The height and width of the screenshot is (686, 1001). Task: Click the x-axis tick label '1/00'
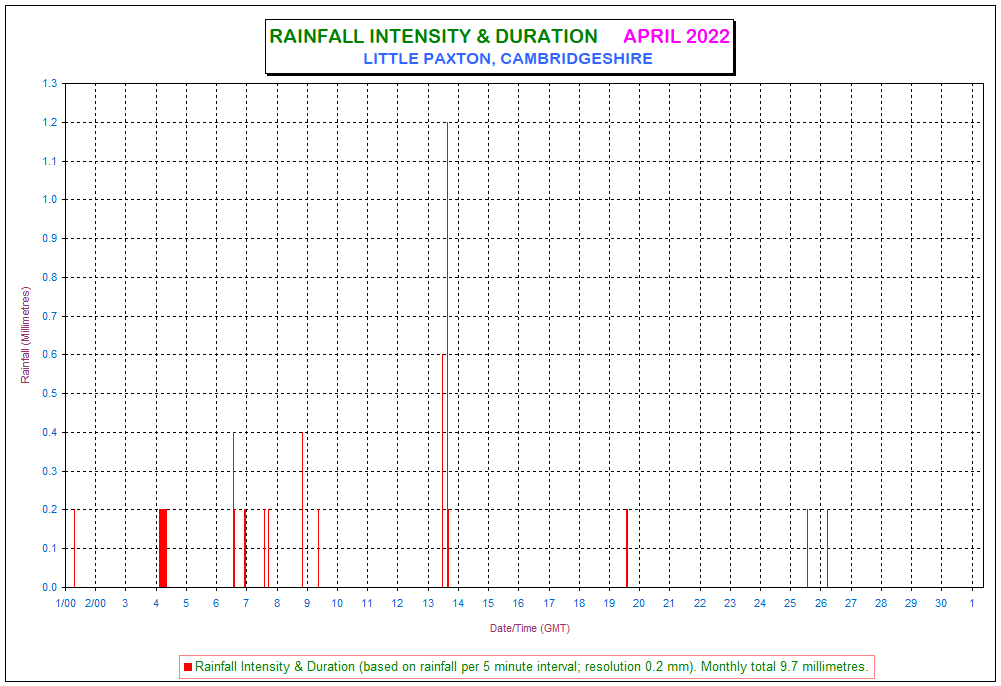coord(66,604)
